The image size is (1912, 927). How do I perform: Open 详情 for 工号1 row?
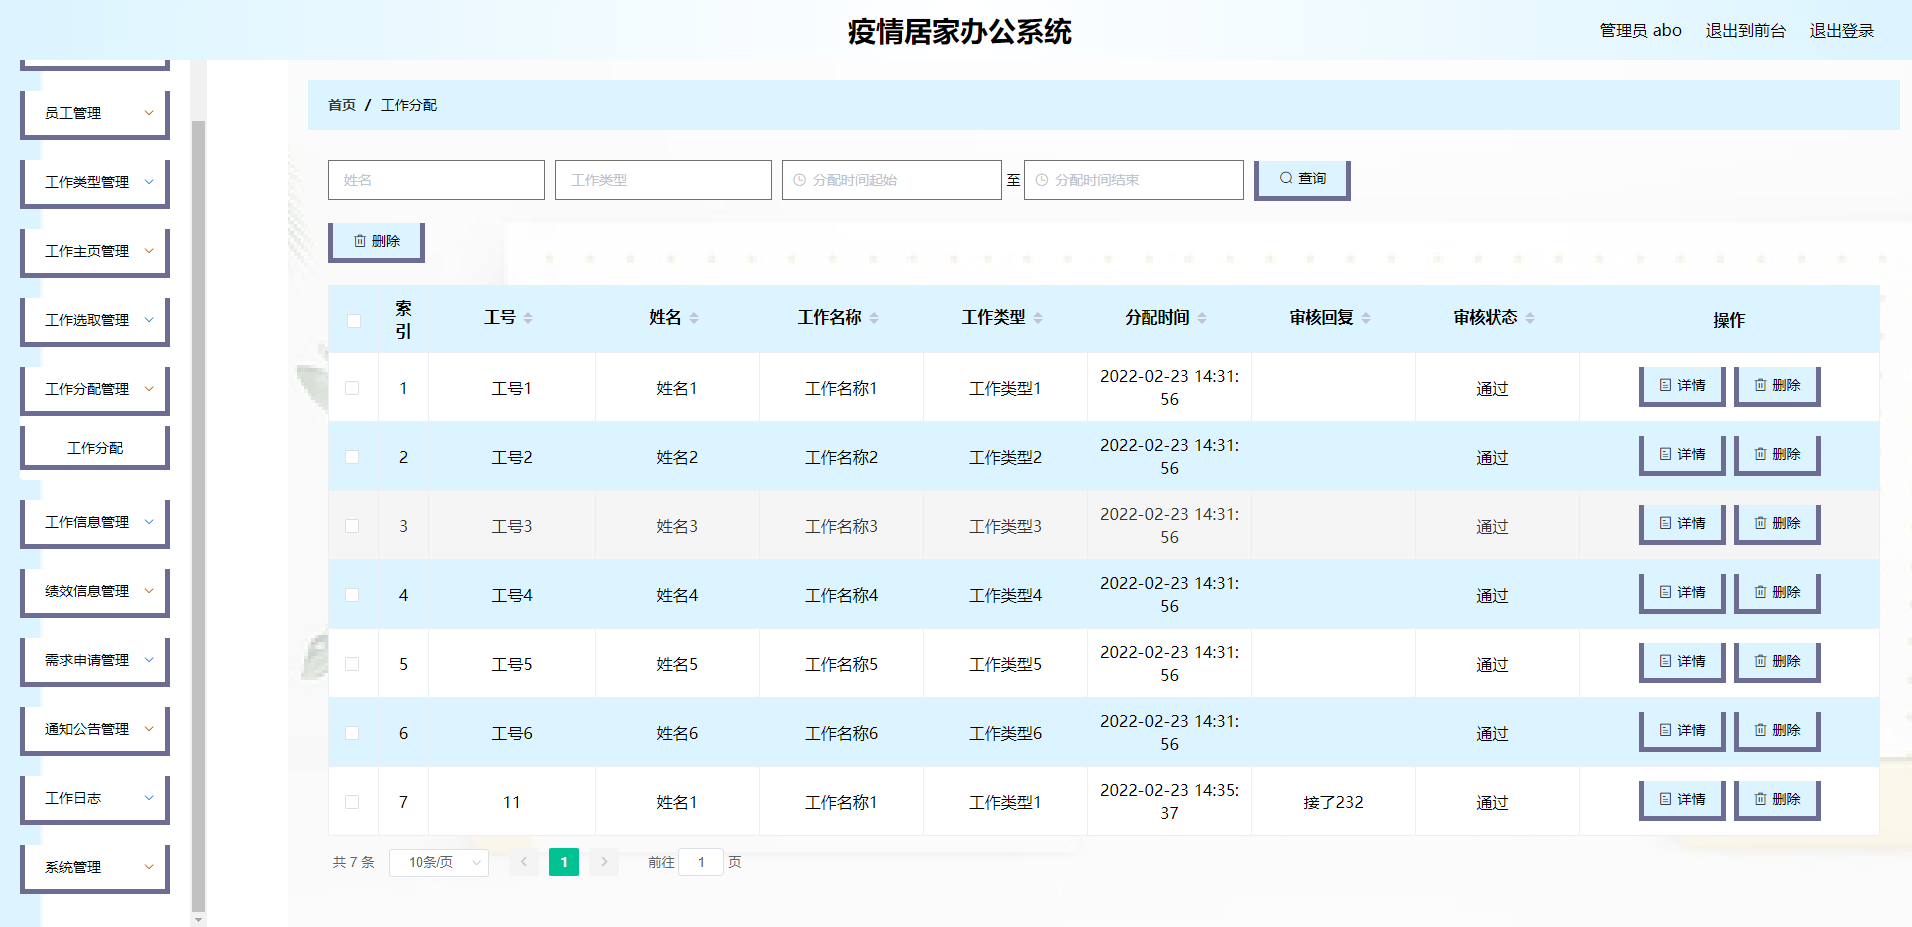tap(1682, 386)
